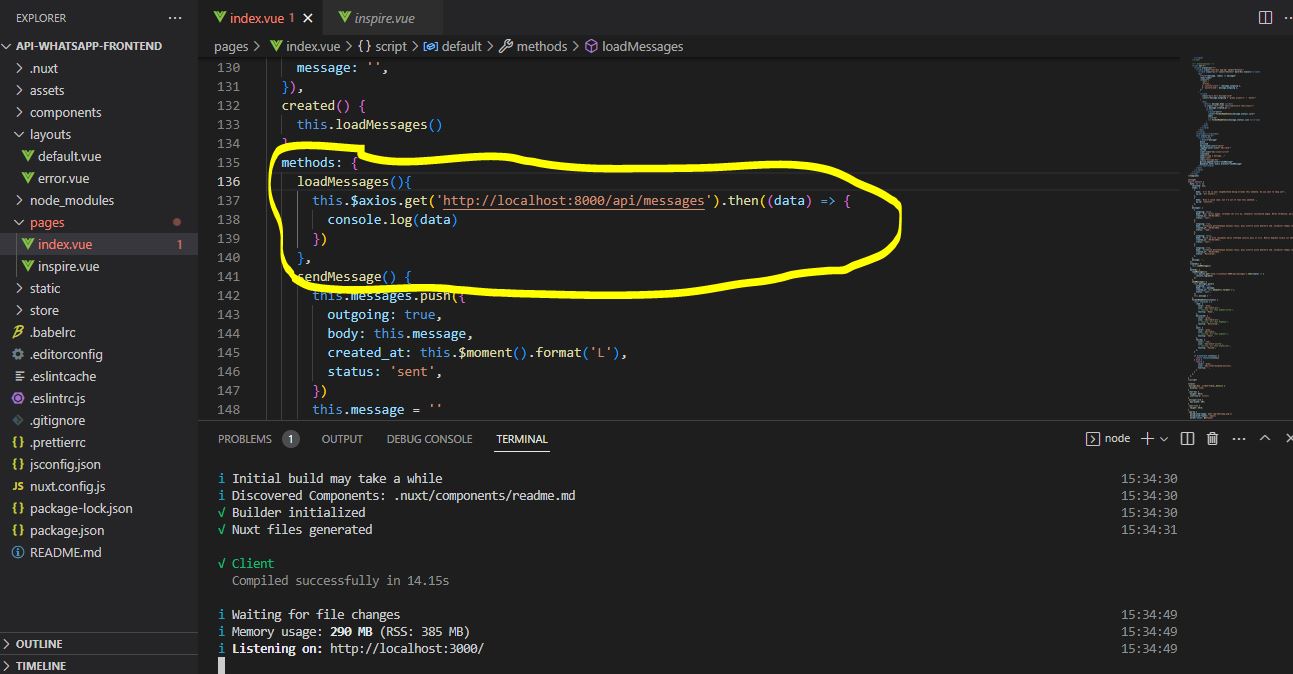Switch to the inspire.vue tab

coord(383,17)
